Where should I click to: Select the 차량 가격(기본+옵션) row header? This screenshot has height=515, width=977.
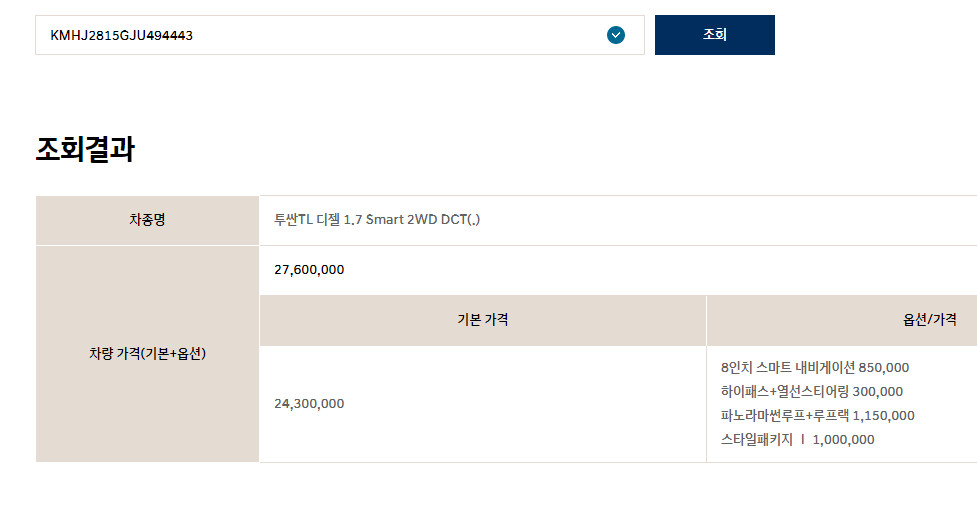(x=147, y=354)
